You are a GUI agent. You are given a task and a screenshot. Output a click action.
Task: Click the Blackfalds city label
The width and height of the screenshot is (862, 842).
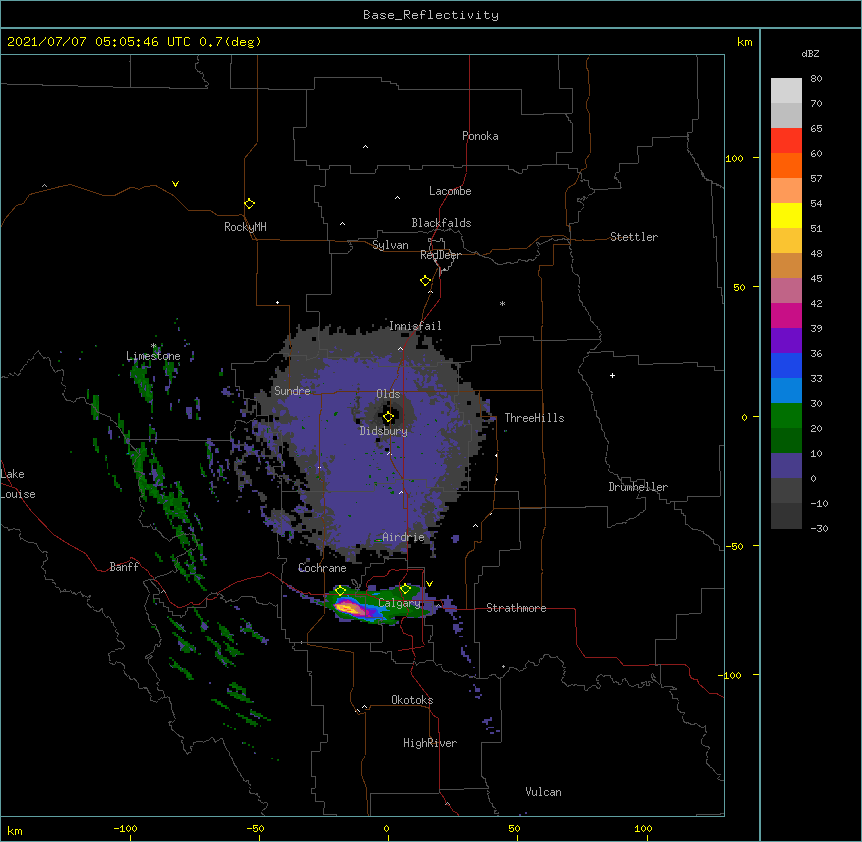coord(441,223)
